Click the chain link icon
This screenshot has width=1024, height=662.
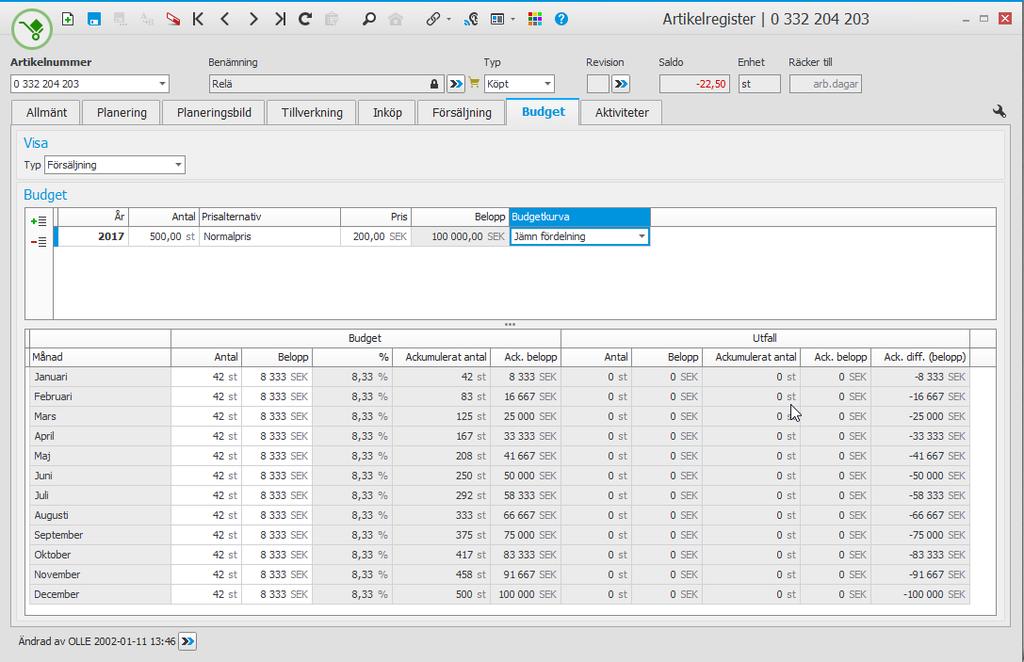(433, 19)
